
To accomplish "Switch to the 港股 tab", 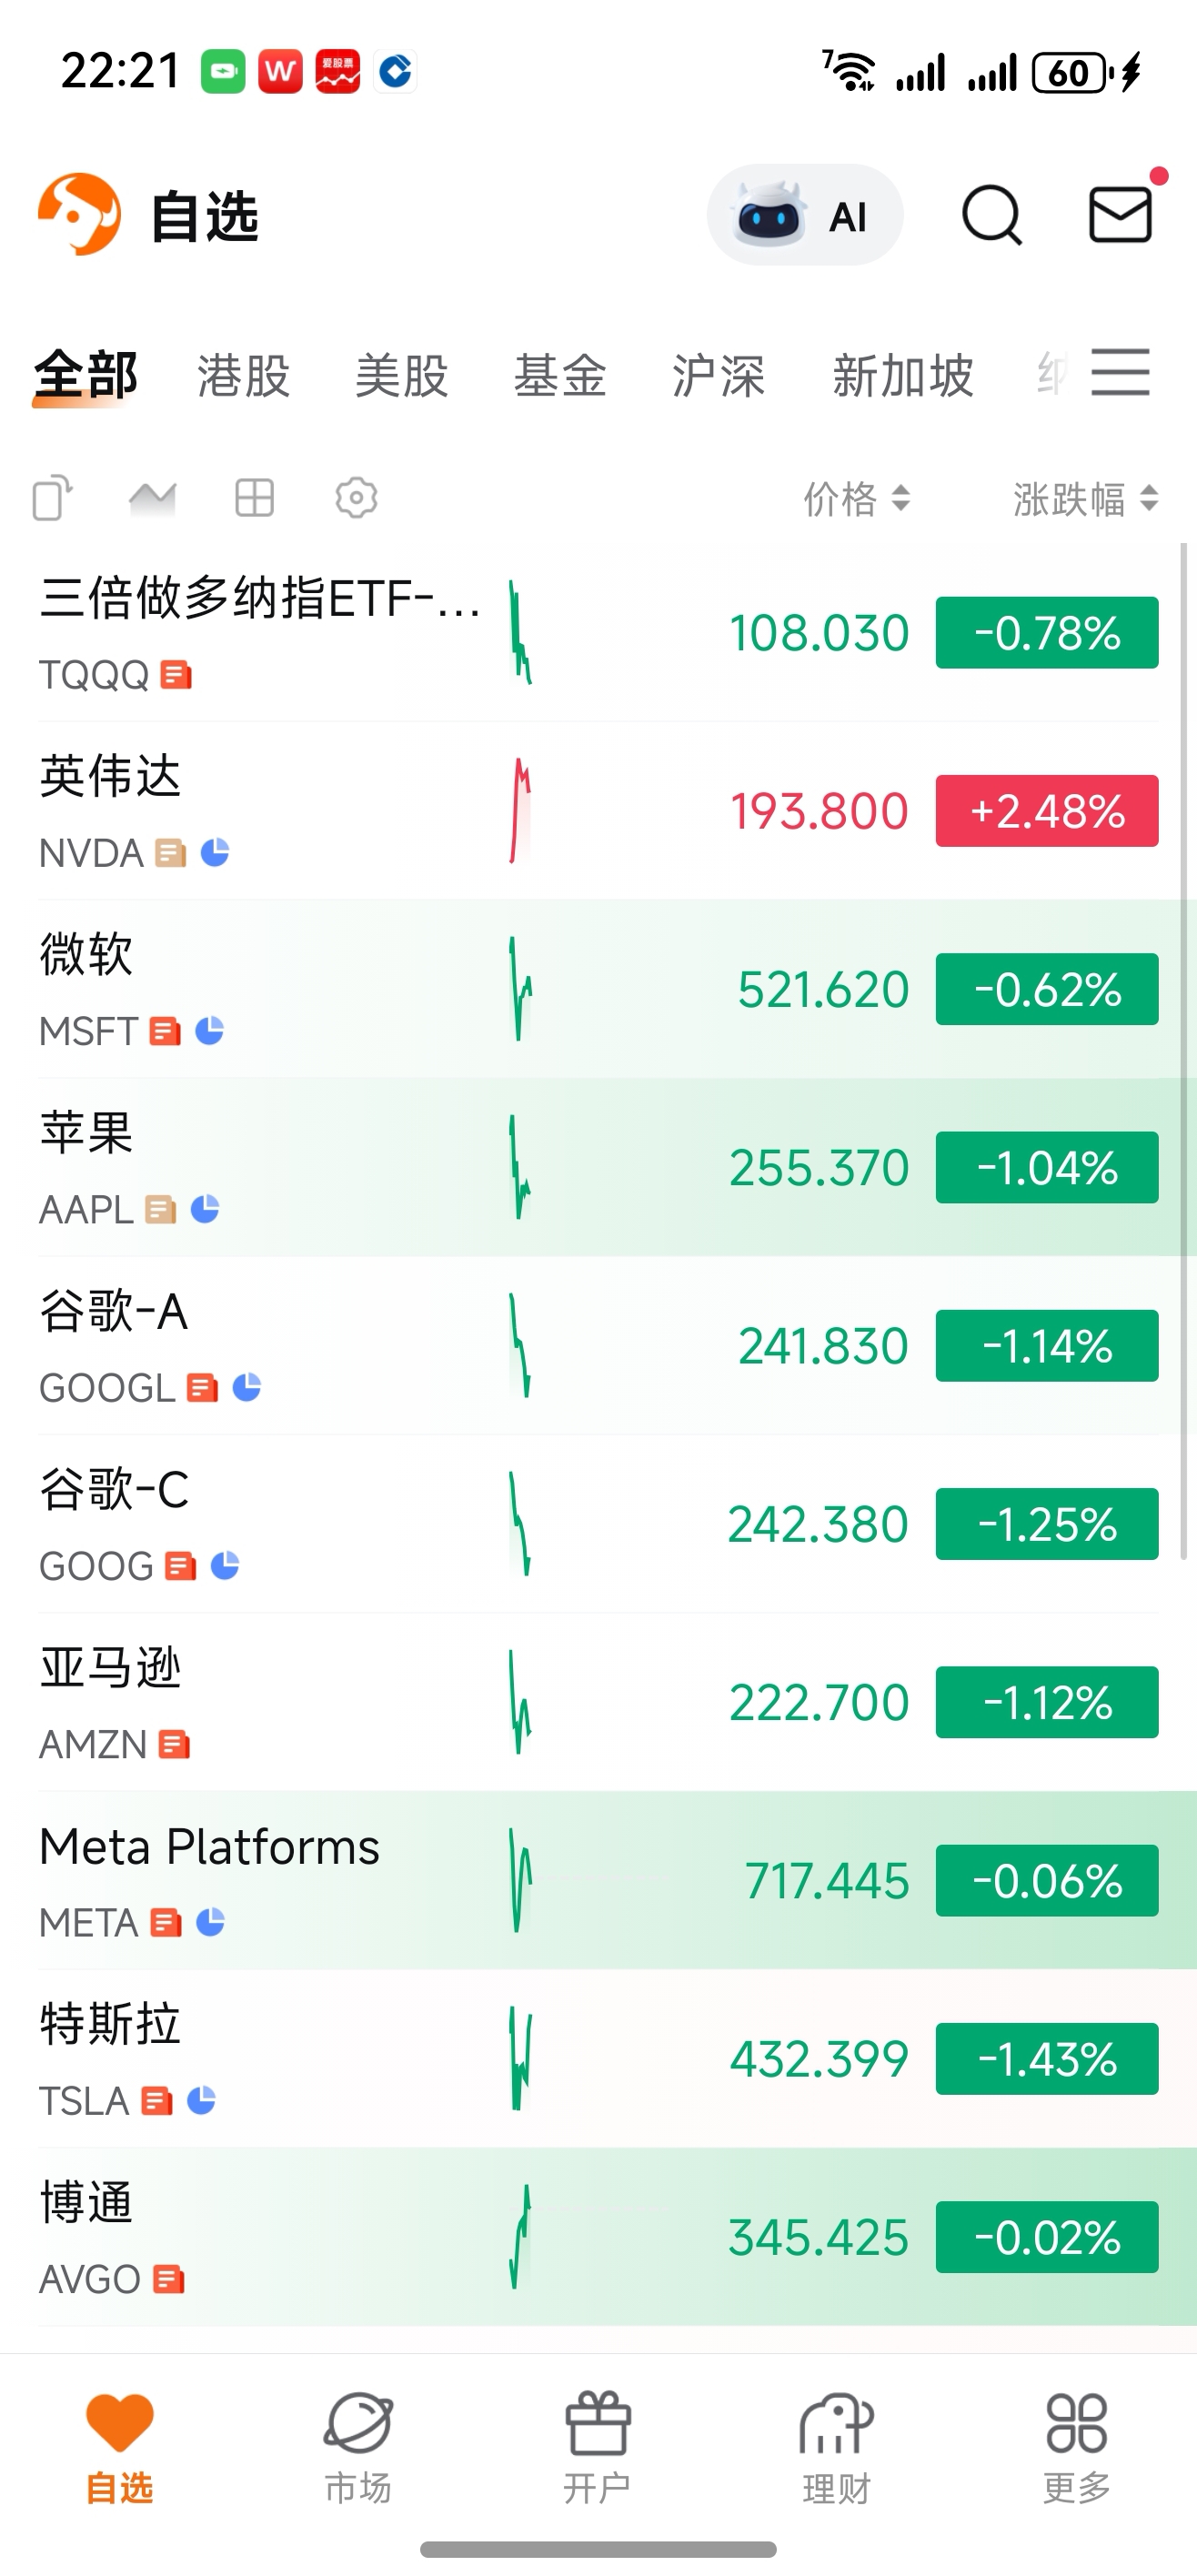I will [x=244, y=376].
